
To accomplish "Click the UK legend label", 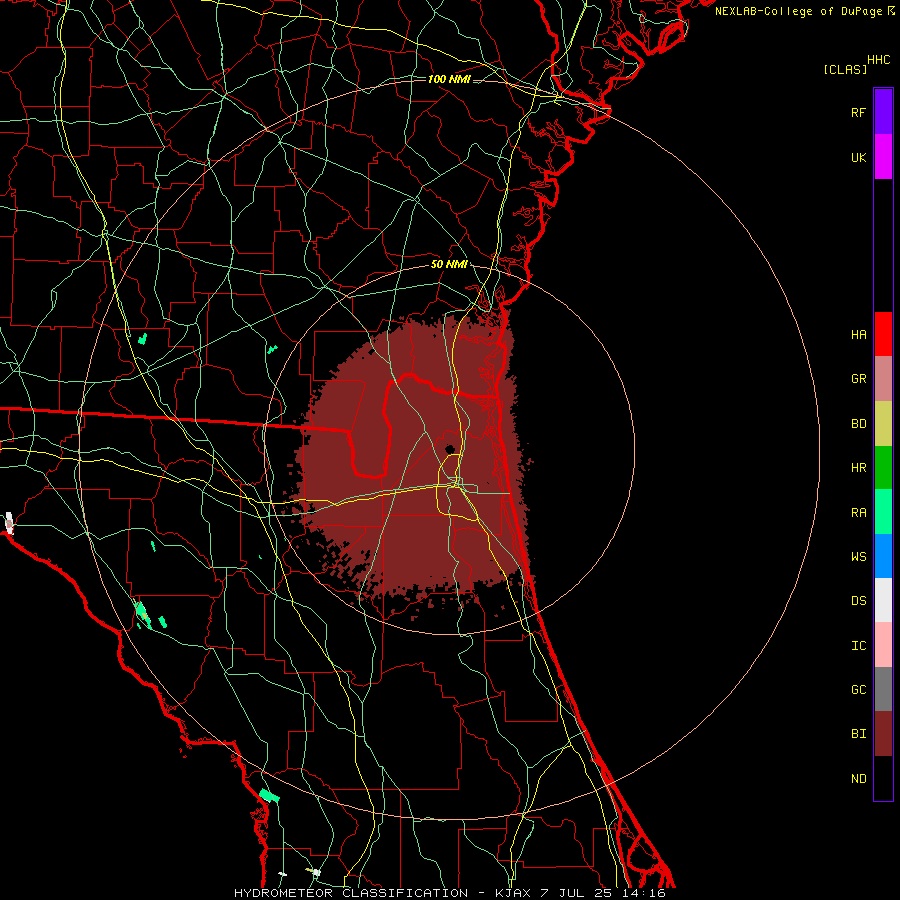I will (x=858, y=157).
